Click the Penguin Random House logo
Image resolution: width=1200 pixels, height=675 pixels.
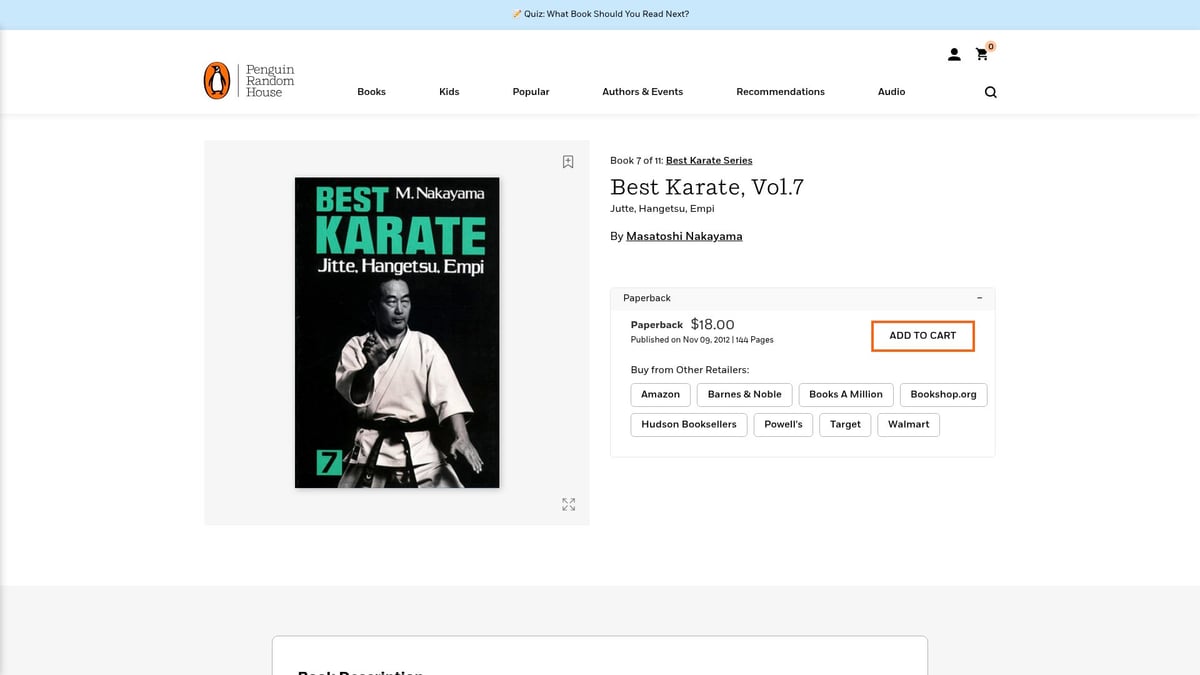(x=249, y=81)
